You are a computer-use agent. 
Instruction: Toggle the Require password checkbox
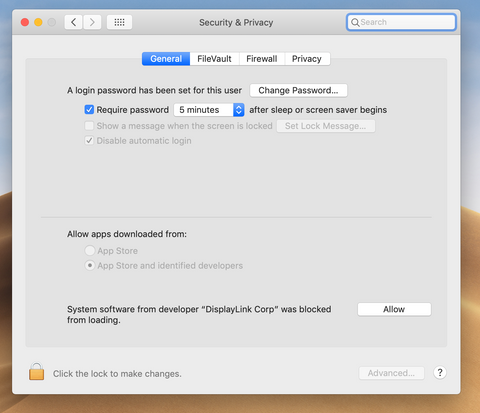click(89, 109)
